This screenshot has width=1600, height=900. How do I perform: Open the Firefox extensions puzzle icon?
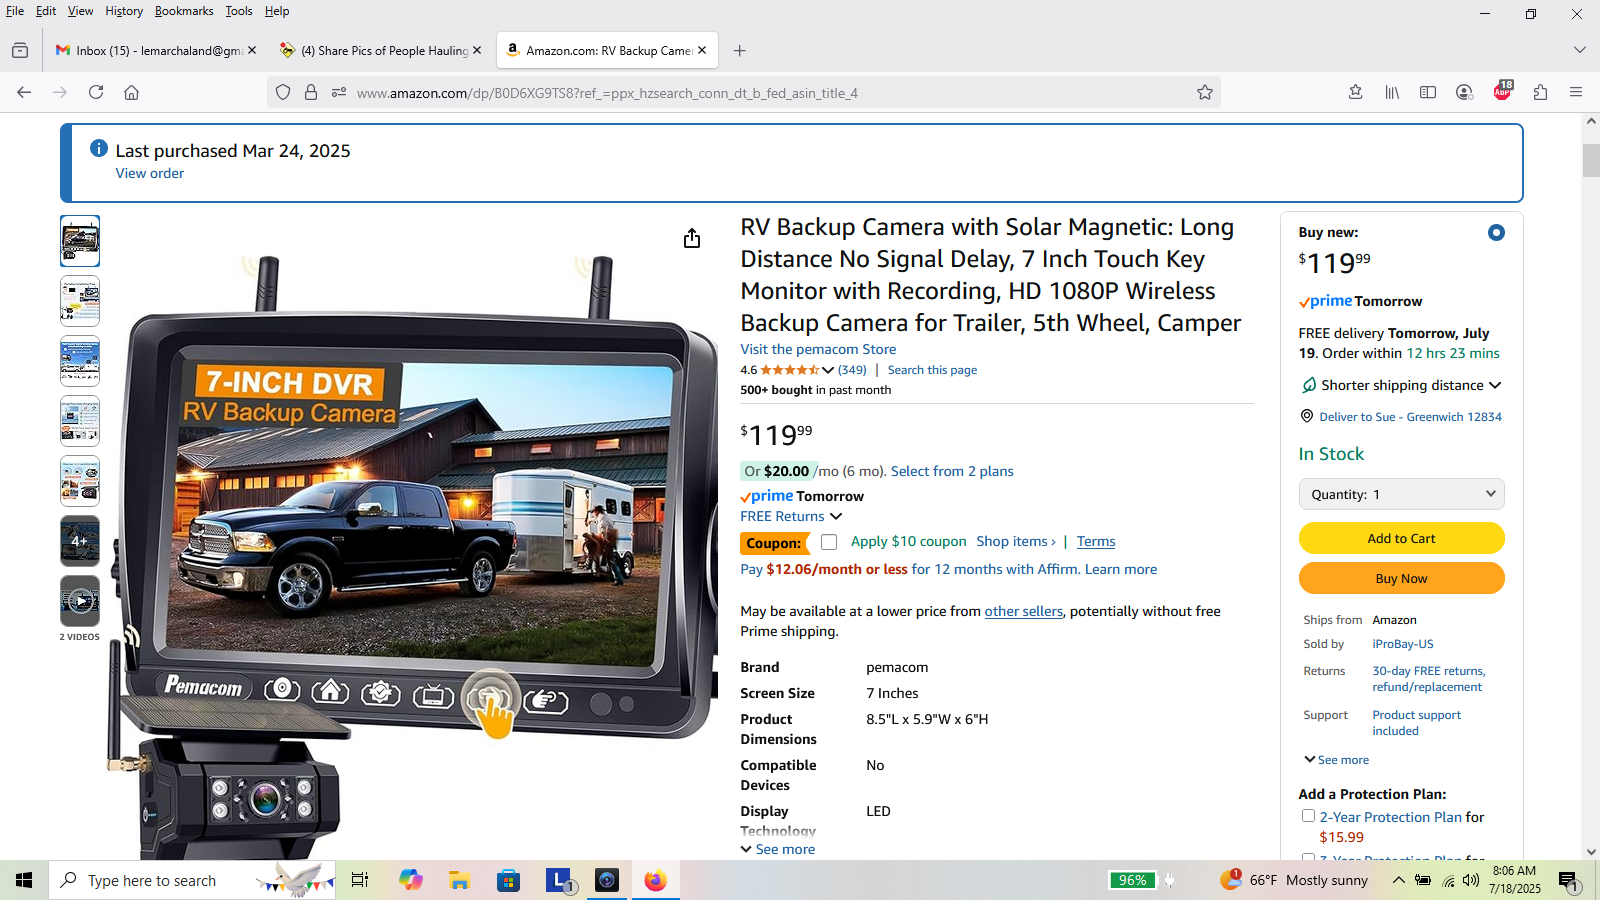click(1540, 92)
